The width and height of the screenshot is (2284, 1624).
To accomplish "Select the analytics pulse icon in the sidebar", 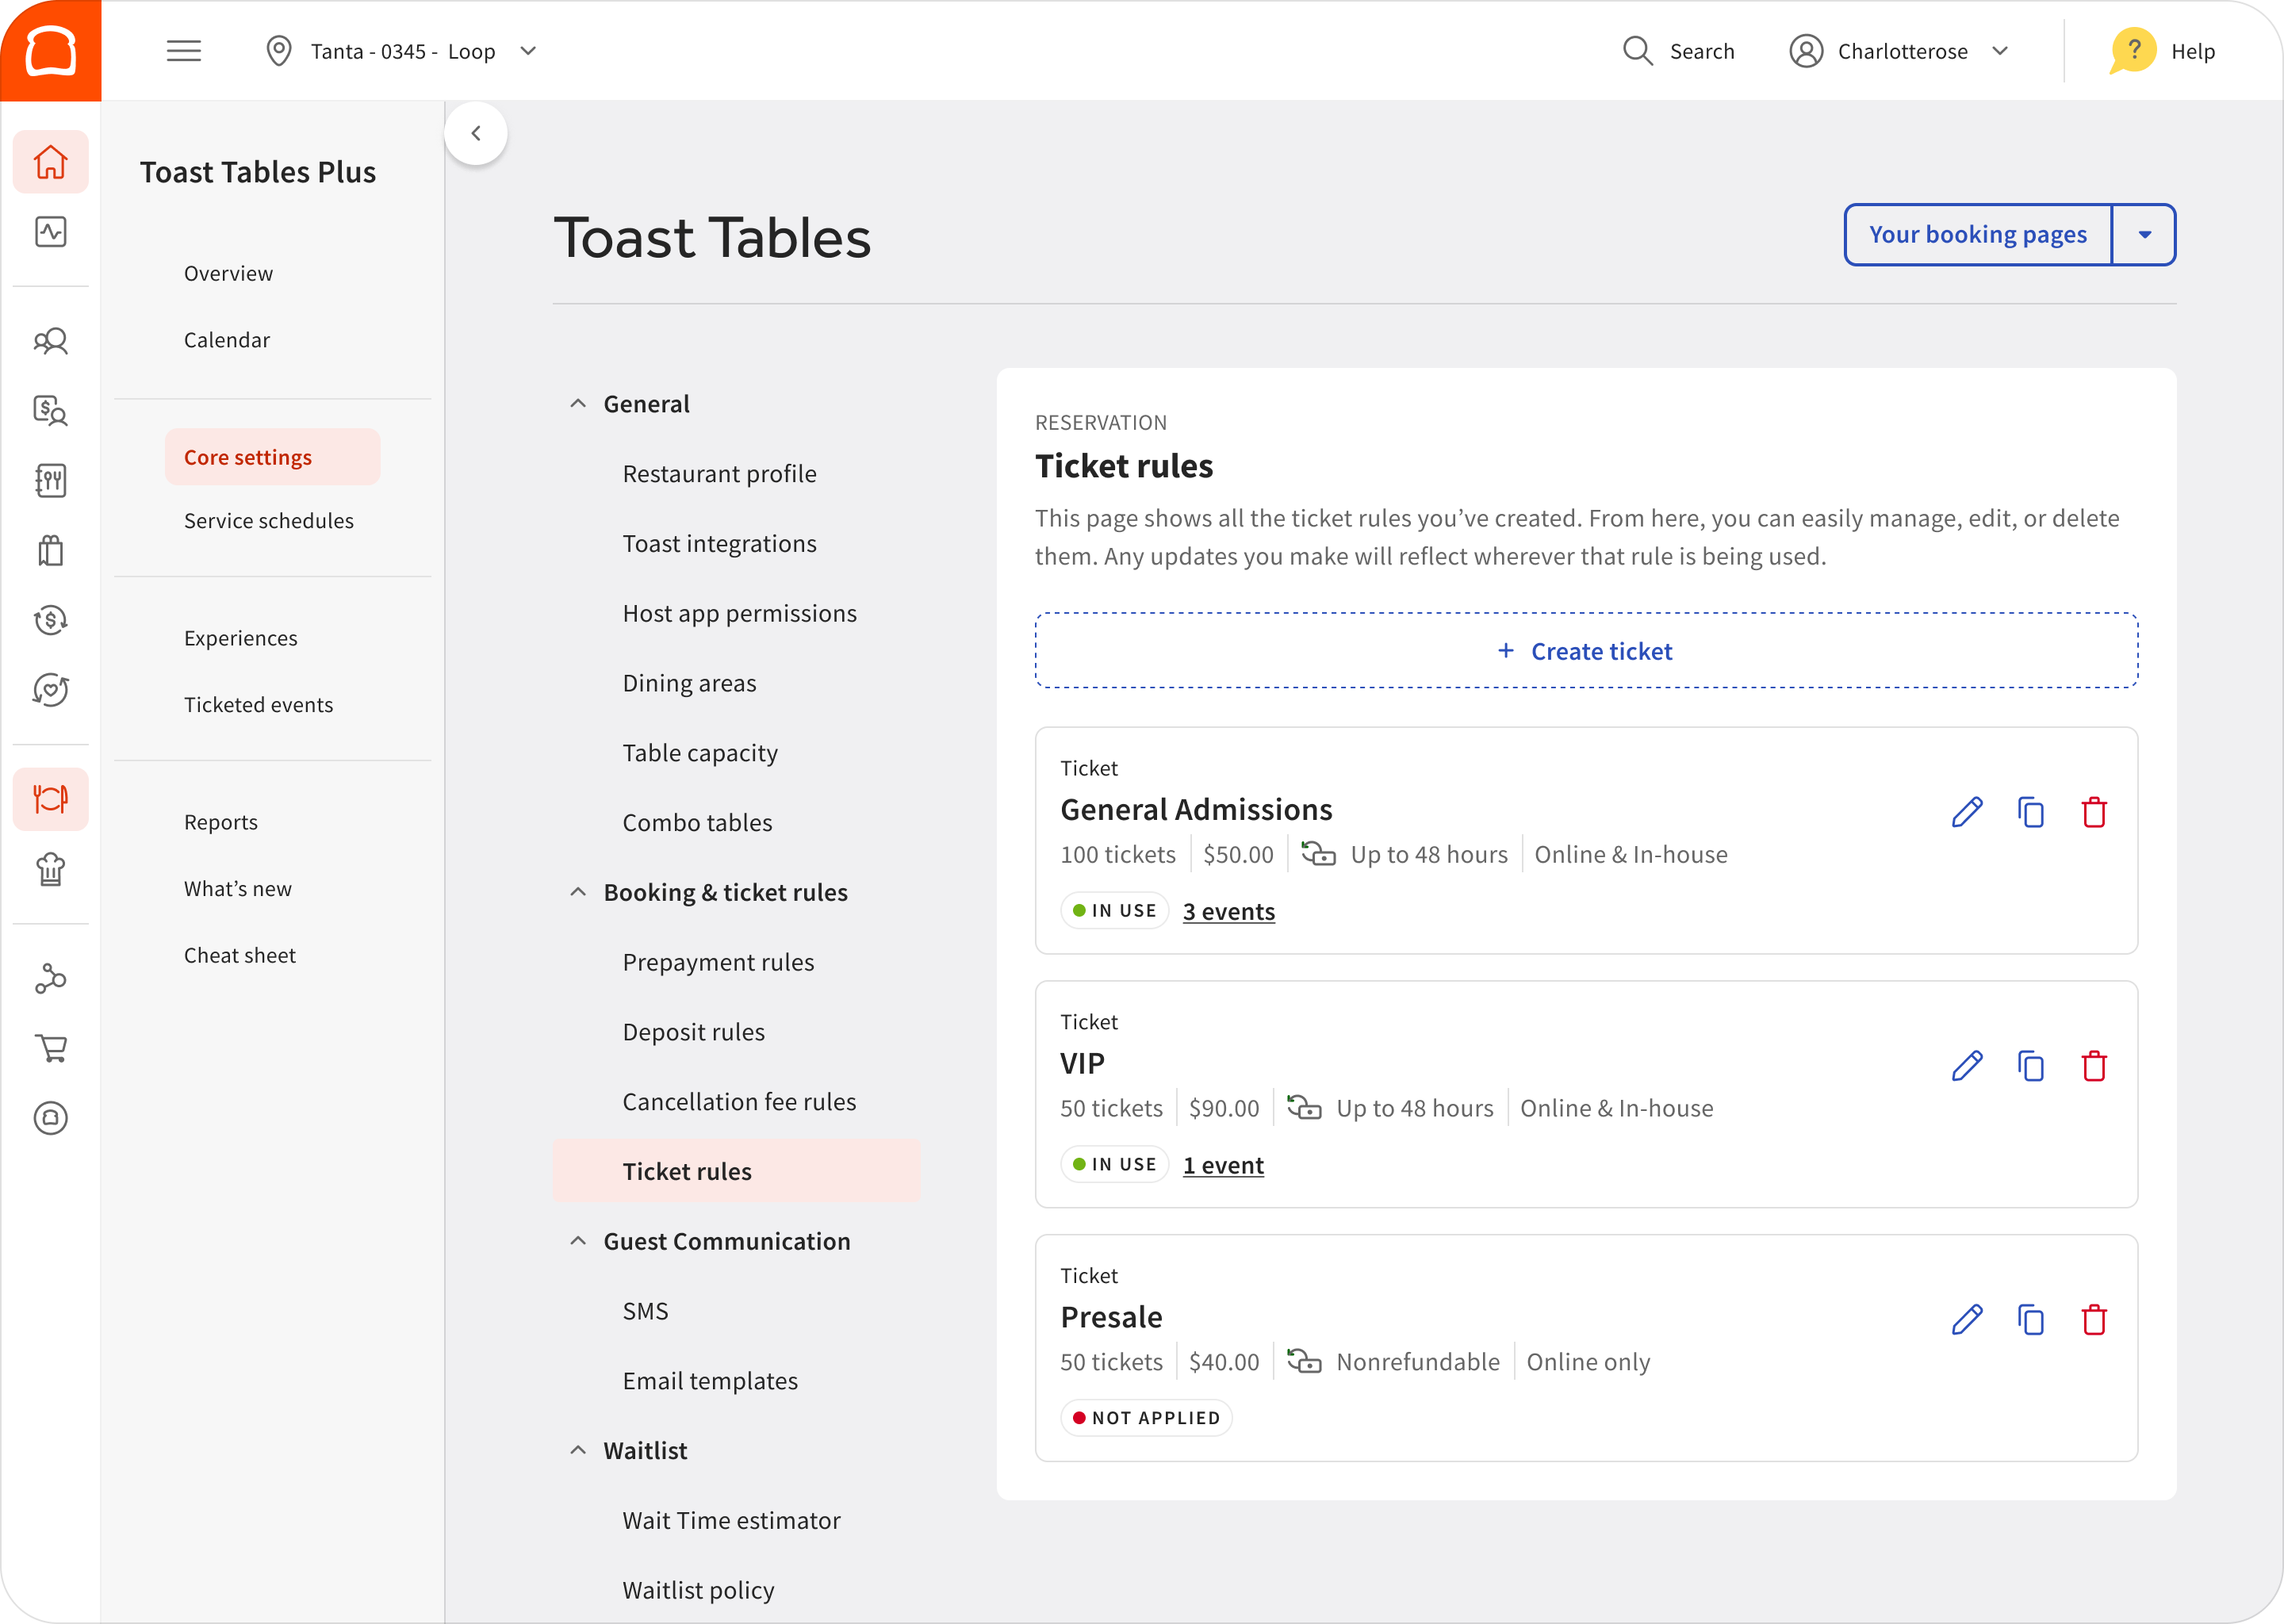I will click(x=50, y=232).
